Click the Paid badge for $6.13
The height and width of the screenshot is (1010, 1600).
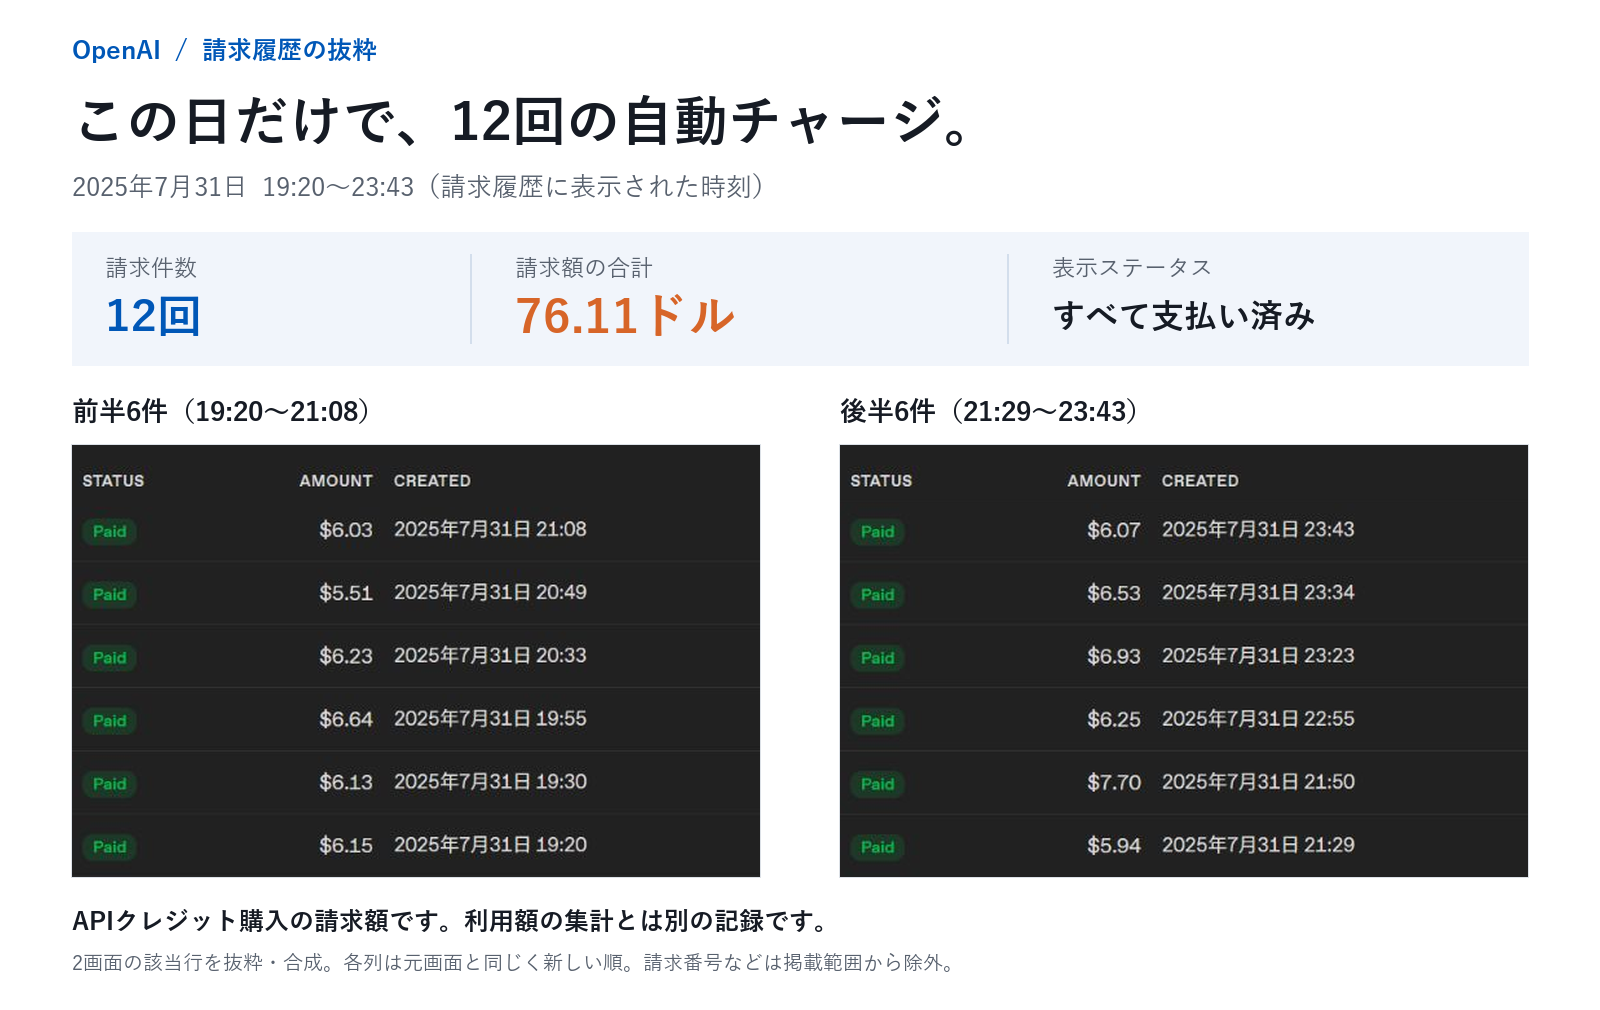coord(110,783)
